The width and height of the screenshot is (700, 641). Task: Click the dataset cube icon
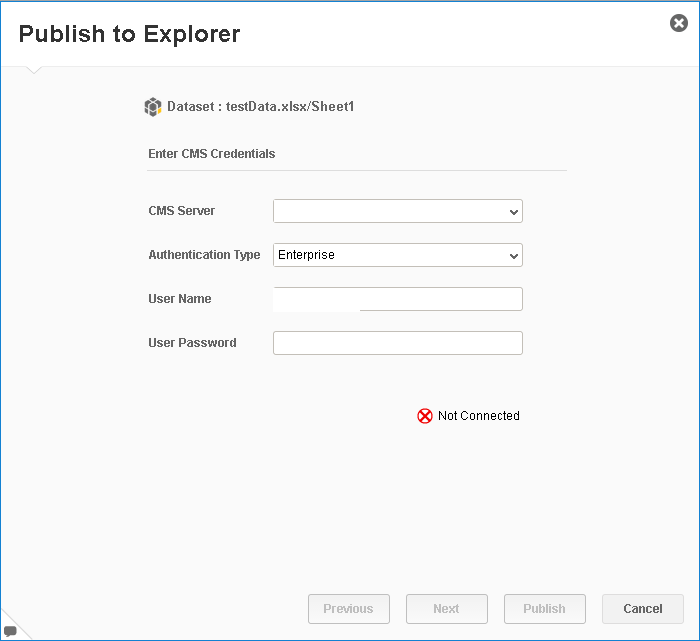[153, 107]
